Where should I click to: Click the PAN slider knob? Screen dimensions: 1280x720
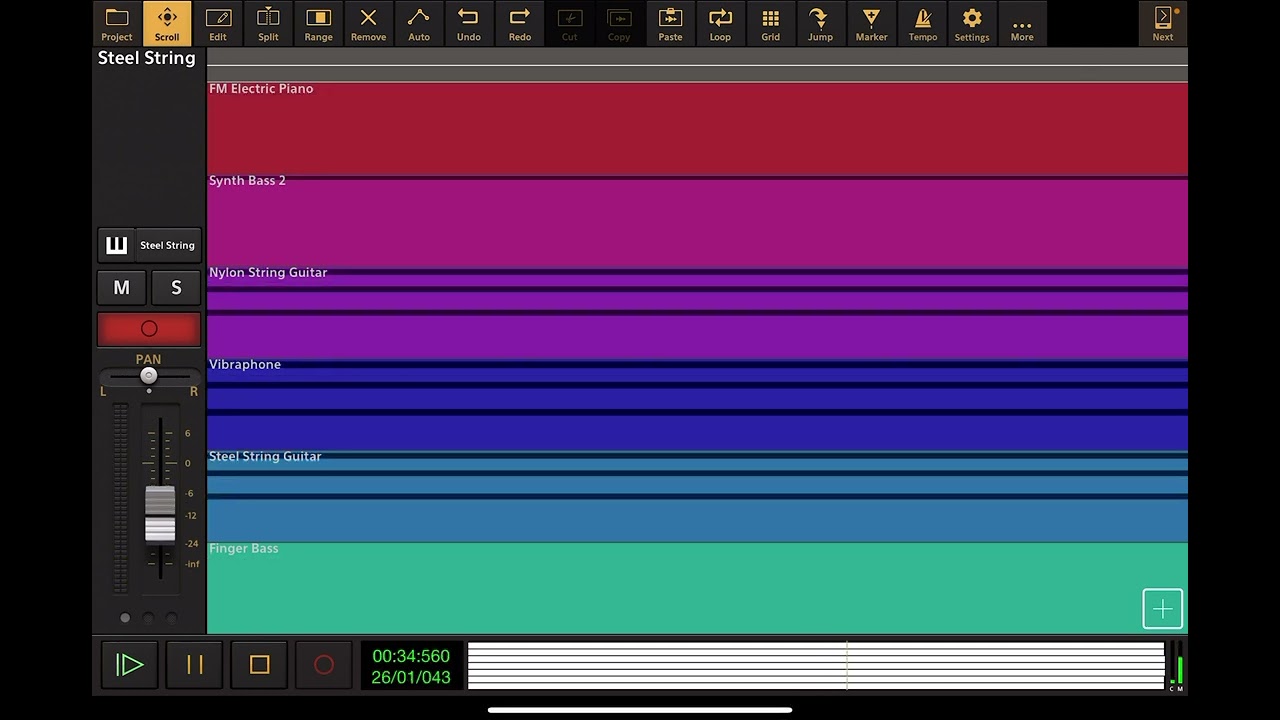pos(148,376)
